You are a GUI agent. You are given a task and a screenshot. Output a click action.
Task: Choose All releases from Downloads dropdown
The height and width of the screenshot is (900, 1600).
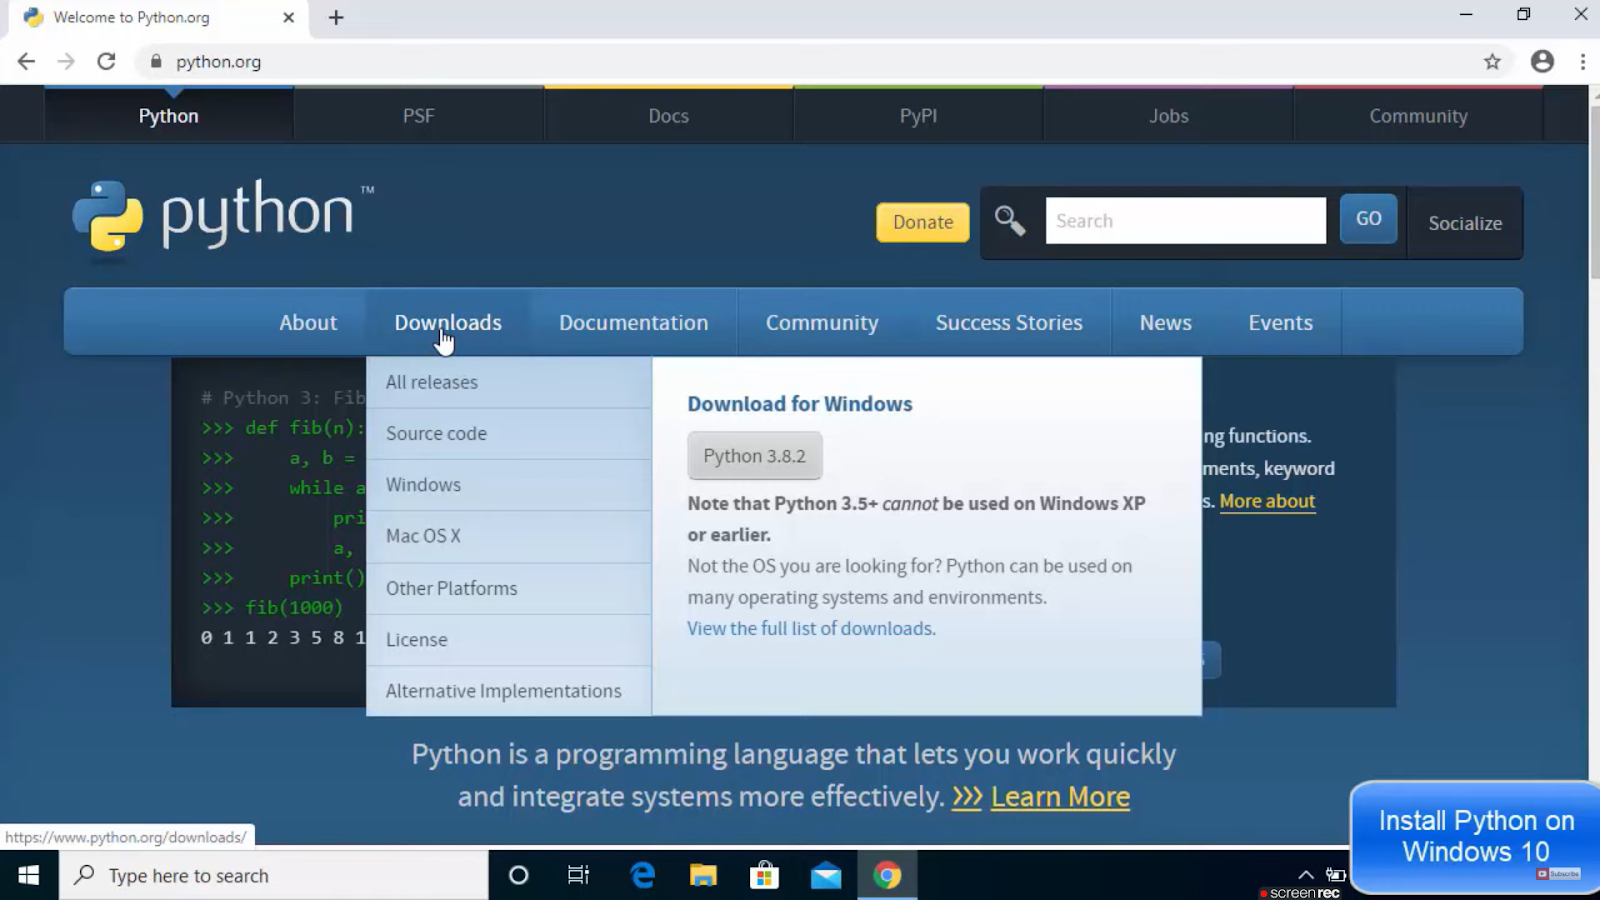coord(509,382)
